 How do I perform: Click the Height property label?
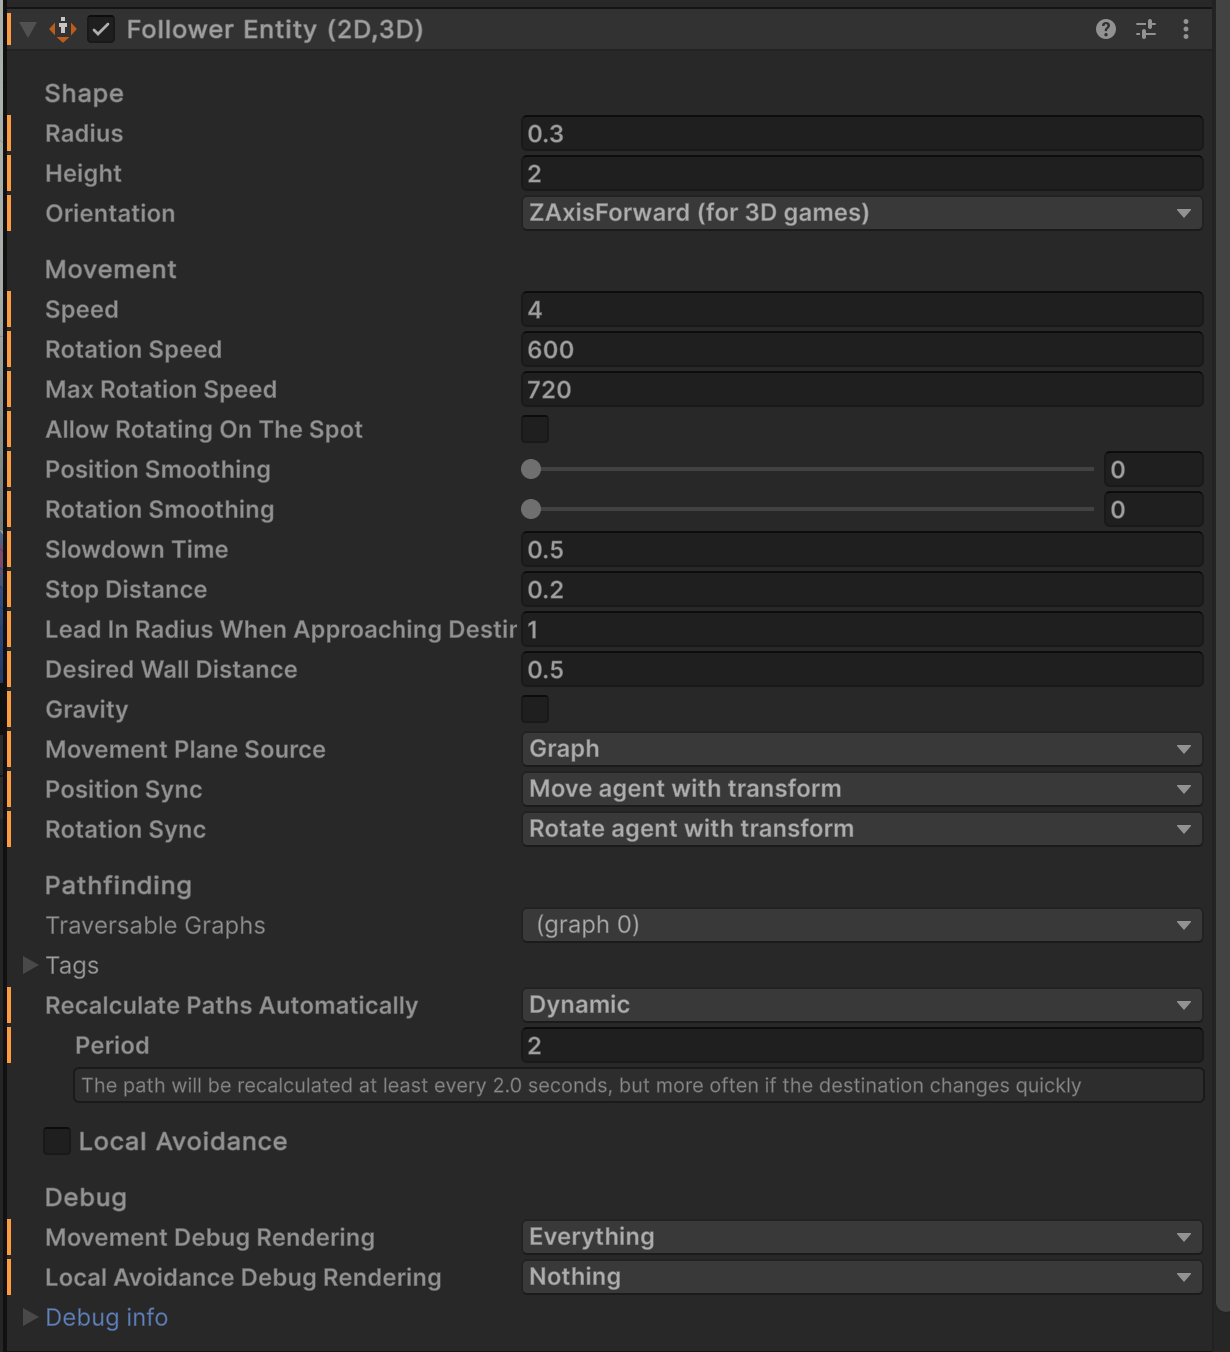pyautogui.click(x=83, y=173)
